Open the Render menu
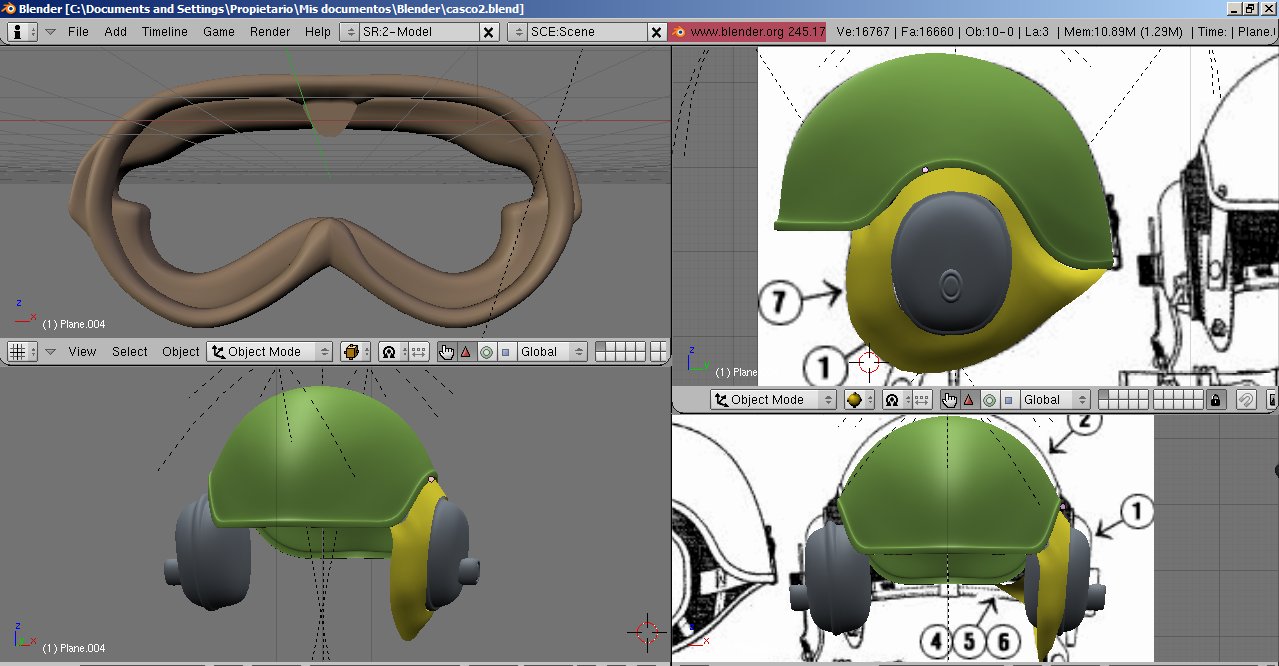The height and width of the screenshot is (666, 1279). (x=269, y=31)
